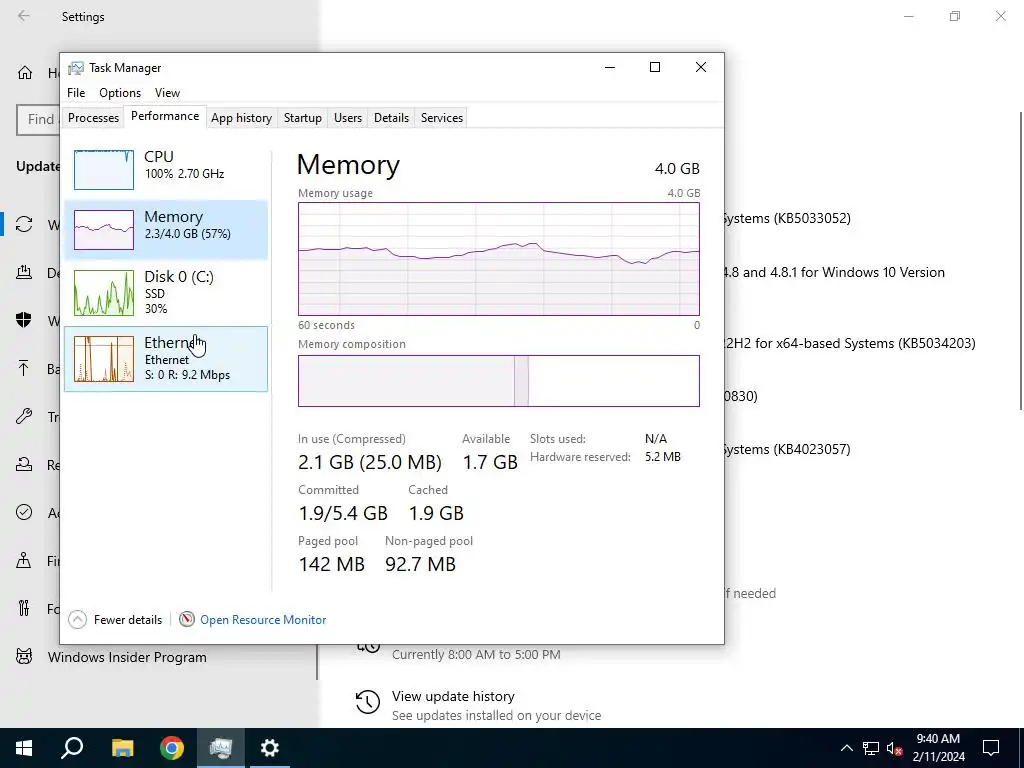Minimize the Task Manager window
This screenshot has height=768, width=1024.
[610, 67]
